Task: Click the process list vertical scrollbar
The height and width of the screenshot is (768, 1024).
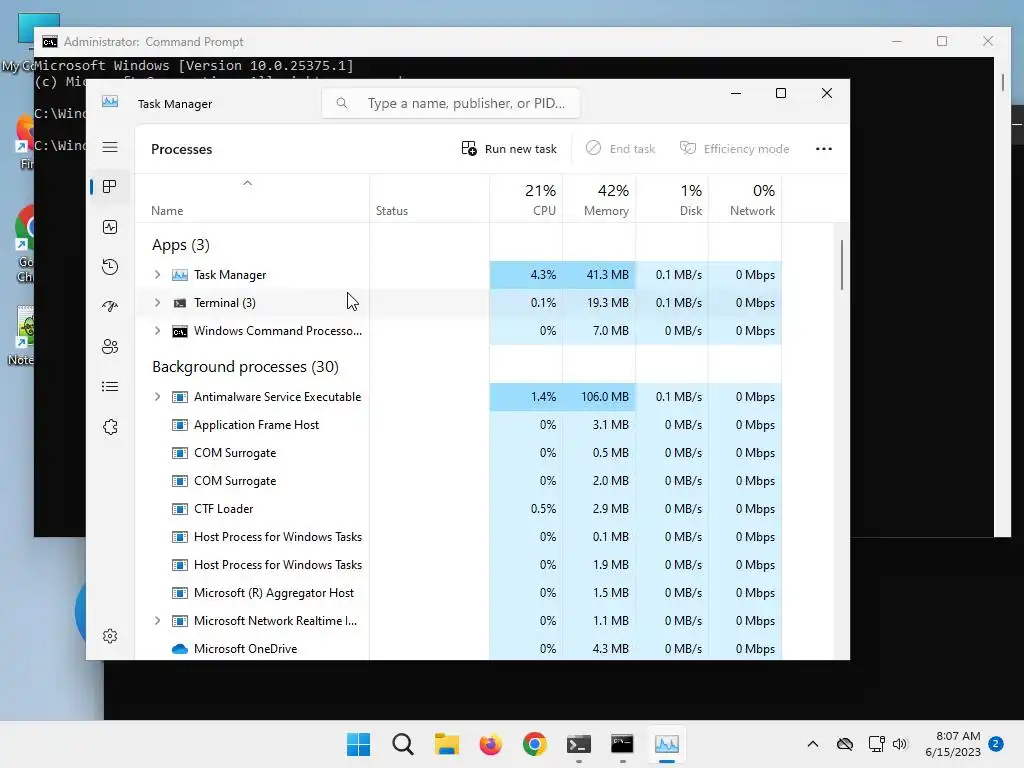Action: [x=842, y=264]
